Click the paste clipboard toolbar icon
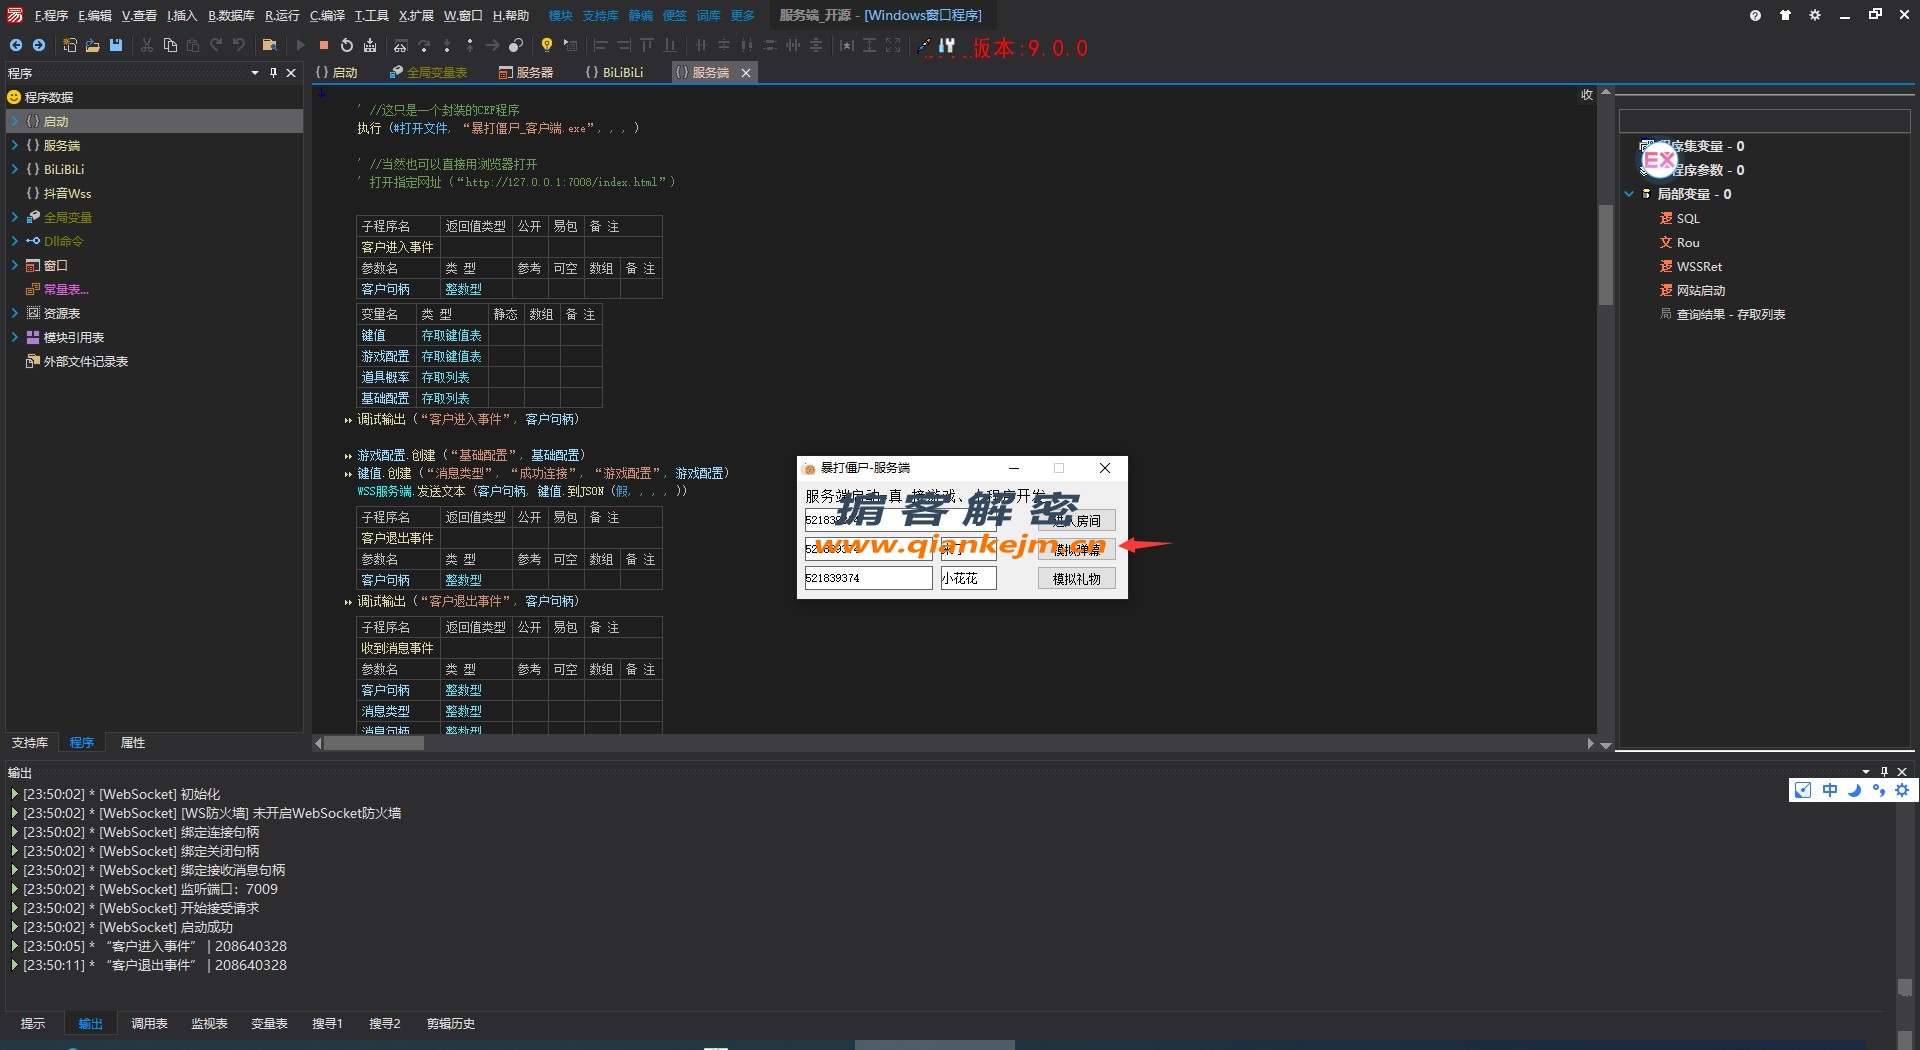The width and height of the screenshot is (1920, 1050). [193, 46]
